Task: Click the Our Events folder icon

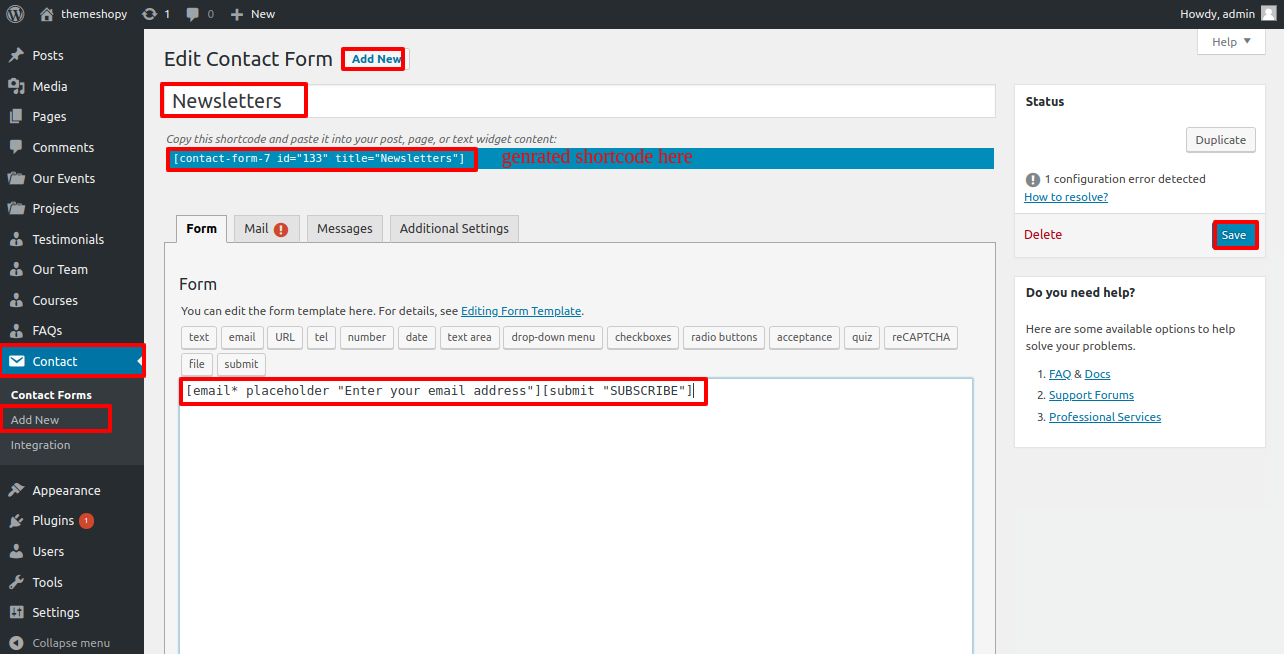Action: click(x=16, y=178)
